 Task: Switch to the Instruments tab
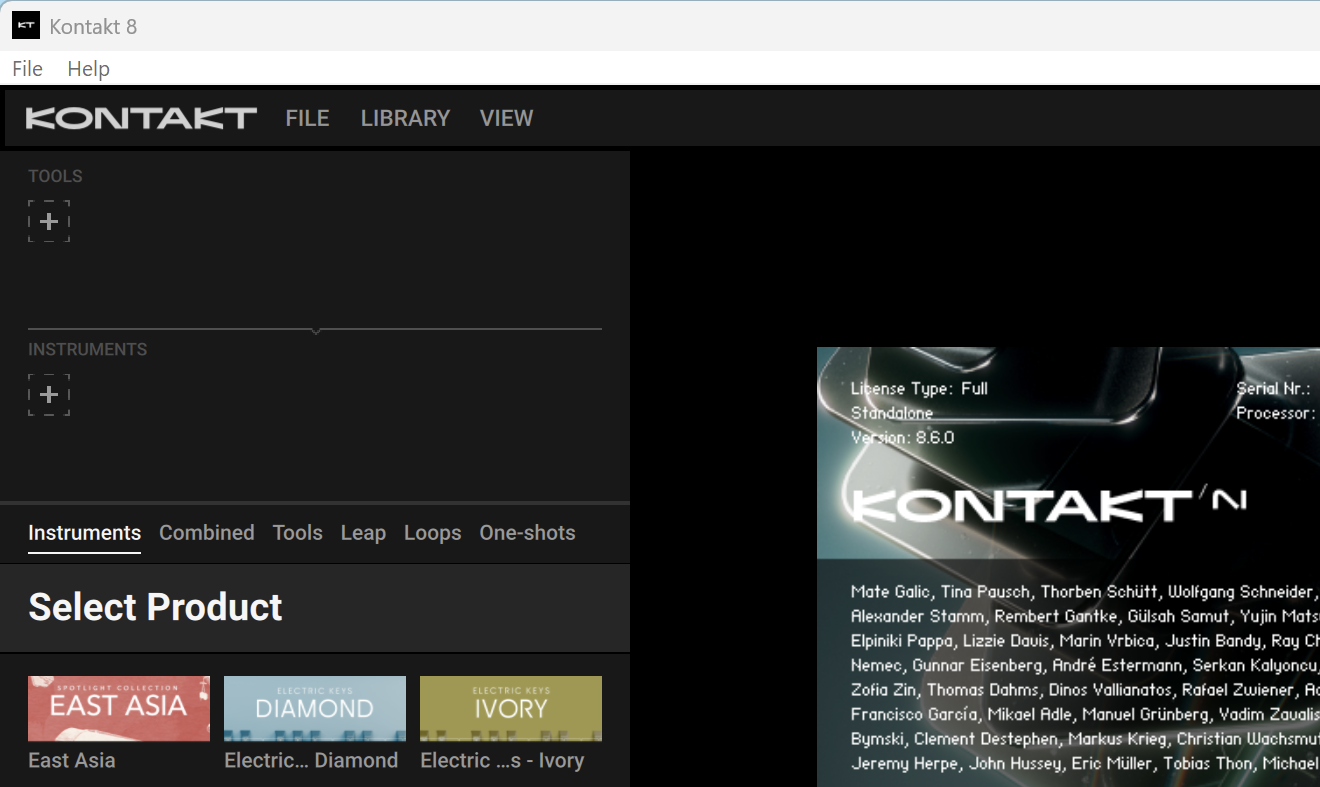pos(84,533)
